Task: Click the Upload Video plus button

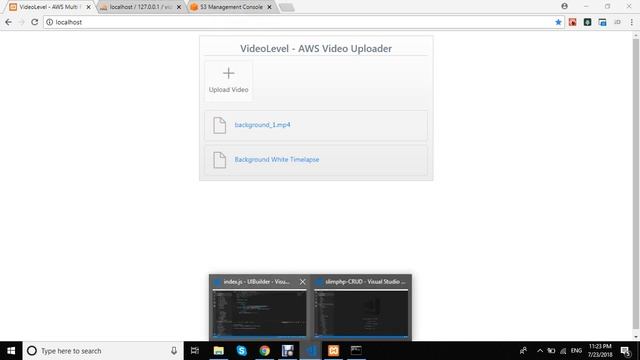Action: tap(229, 81)
